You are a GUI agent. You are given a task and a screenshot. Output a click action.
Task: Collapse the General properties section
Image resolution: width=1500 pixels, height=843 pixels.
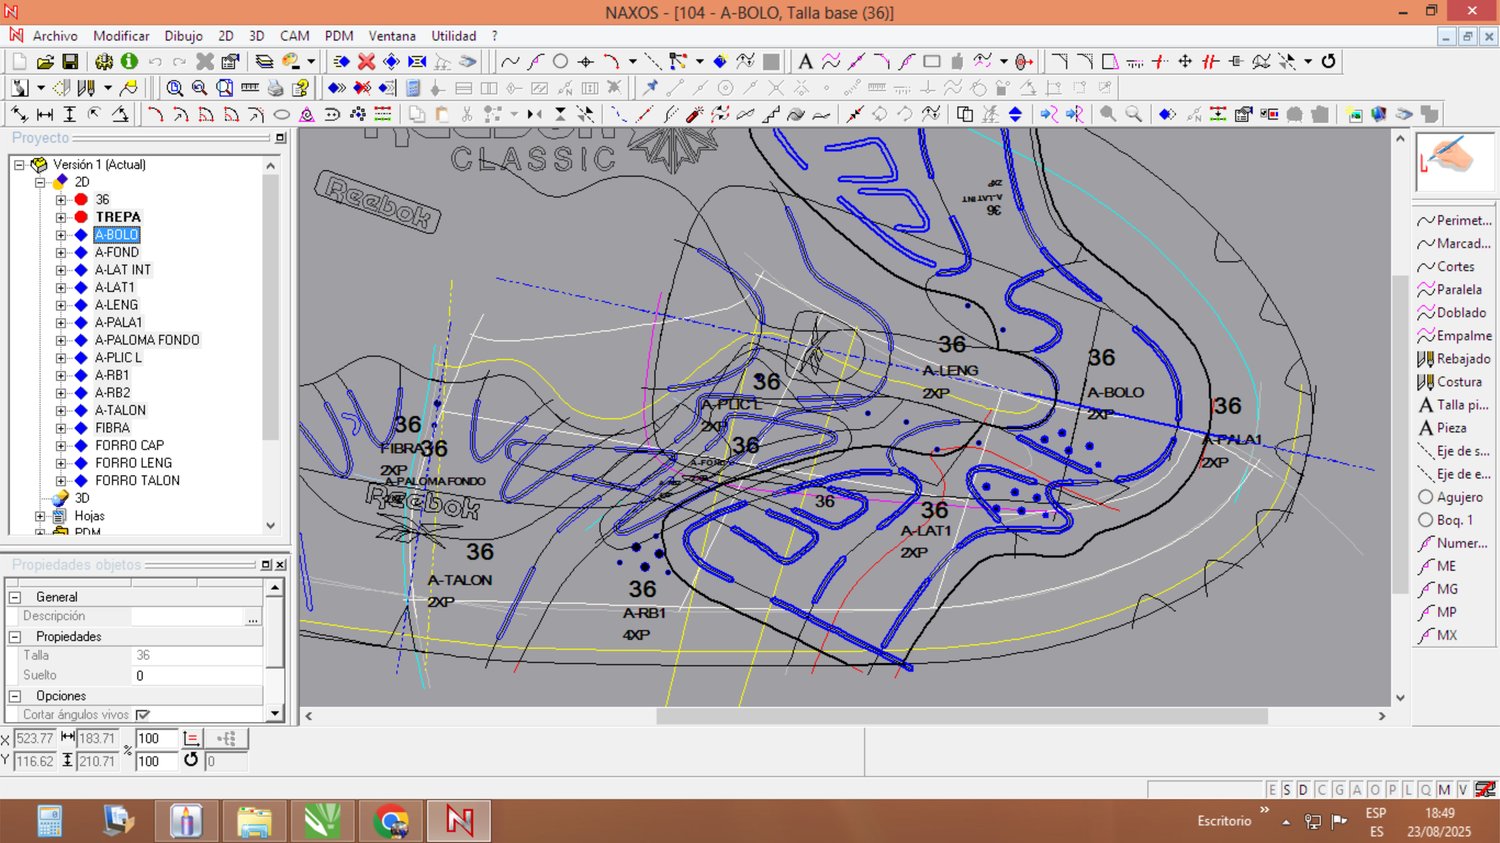point(15,597)
